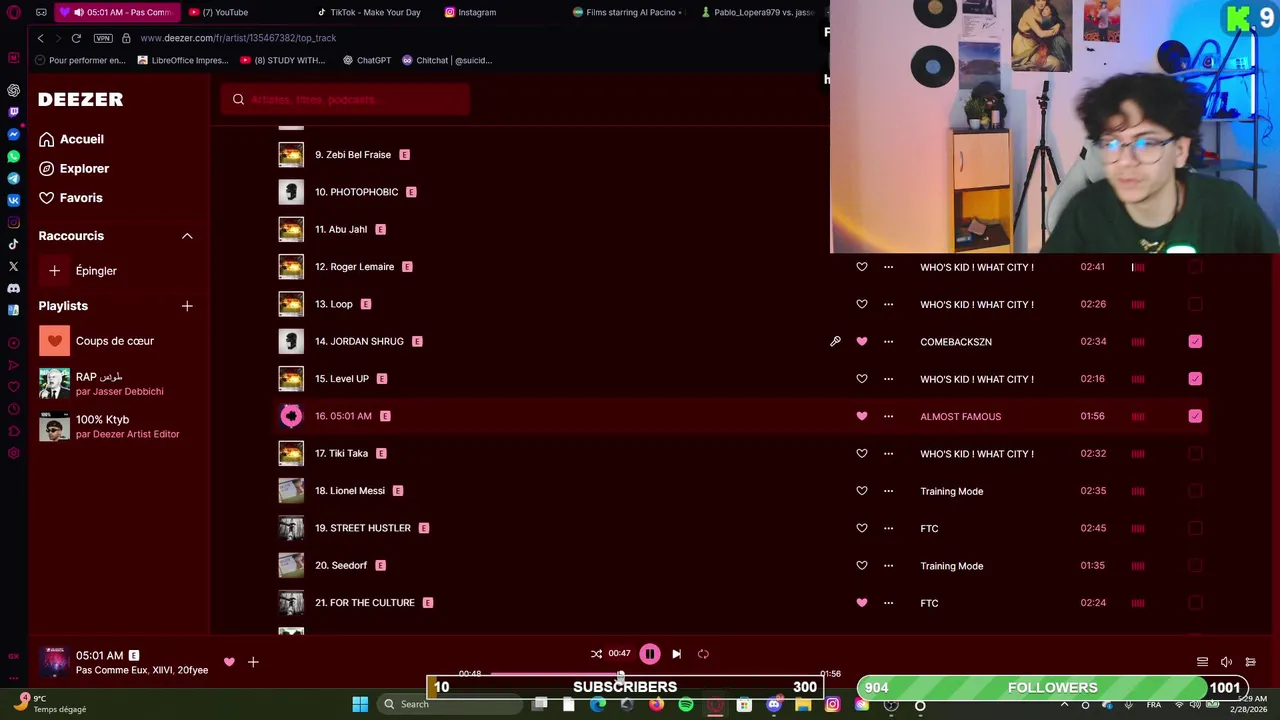The image size is (1280, 720).
Task: Open the Accueil home page
Action: [71, 139]
